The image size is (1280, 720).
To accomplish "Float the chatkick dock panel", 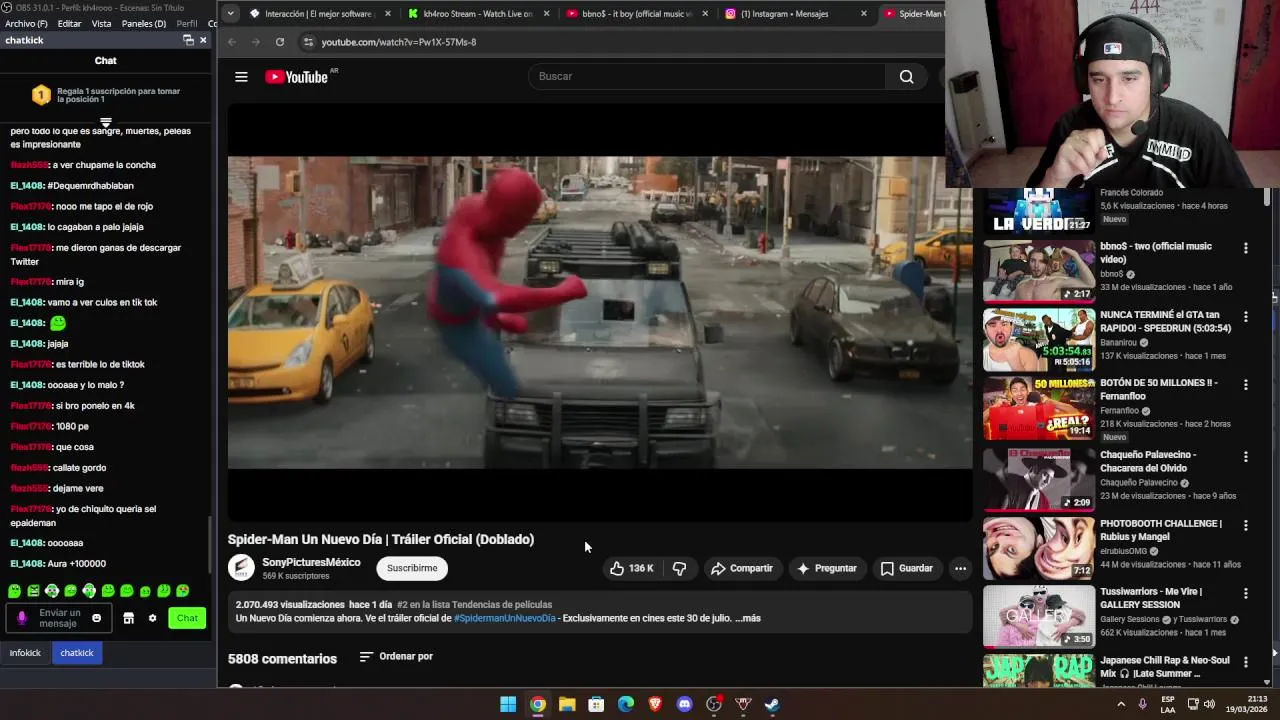I will [x=188, y=40].
